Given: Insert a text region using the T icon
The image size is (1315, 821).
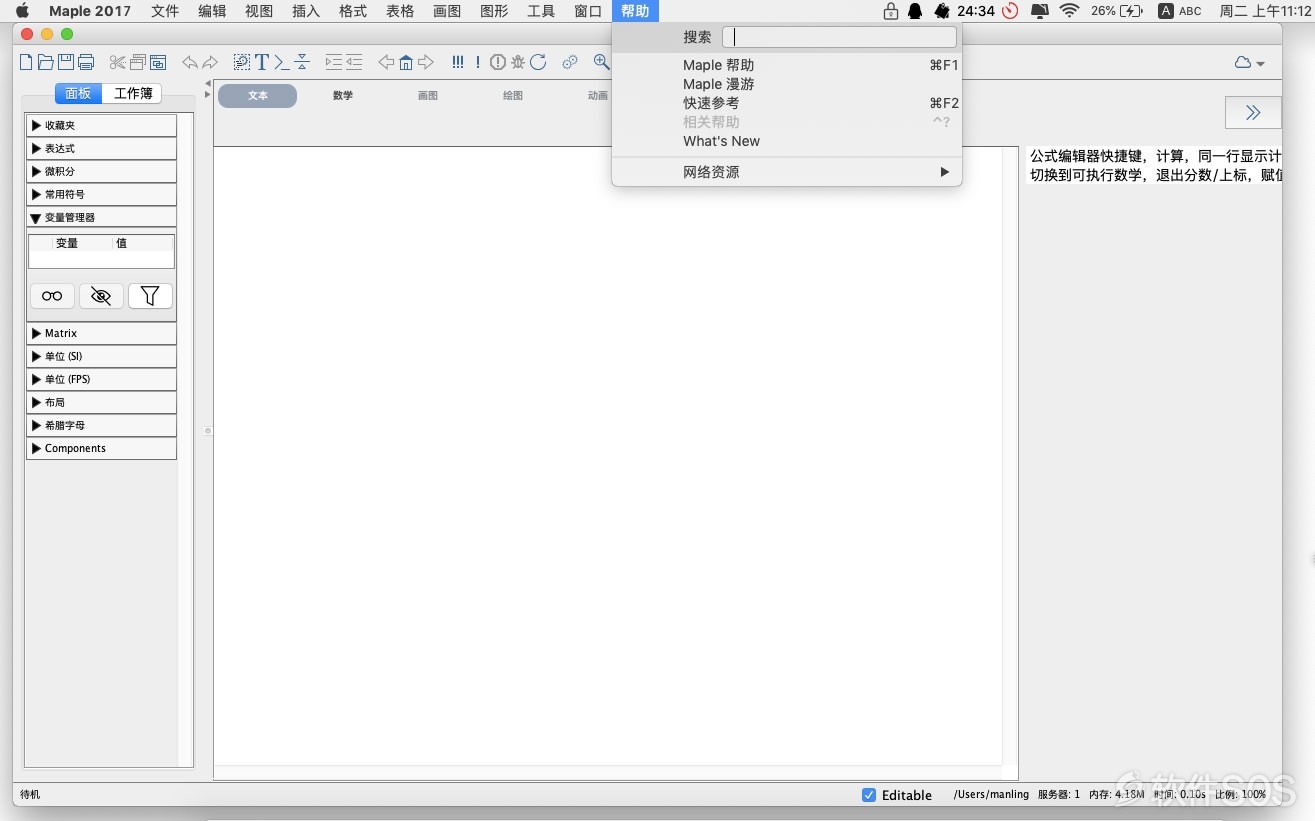Looking at the screenshot, I should click(x=262, y=62).
